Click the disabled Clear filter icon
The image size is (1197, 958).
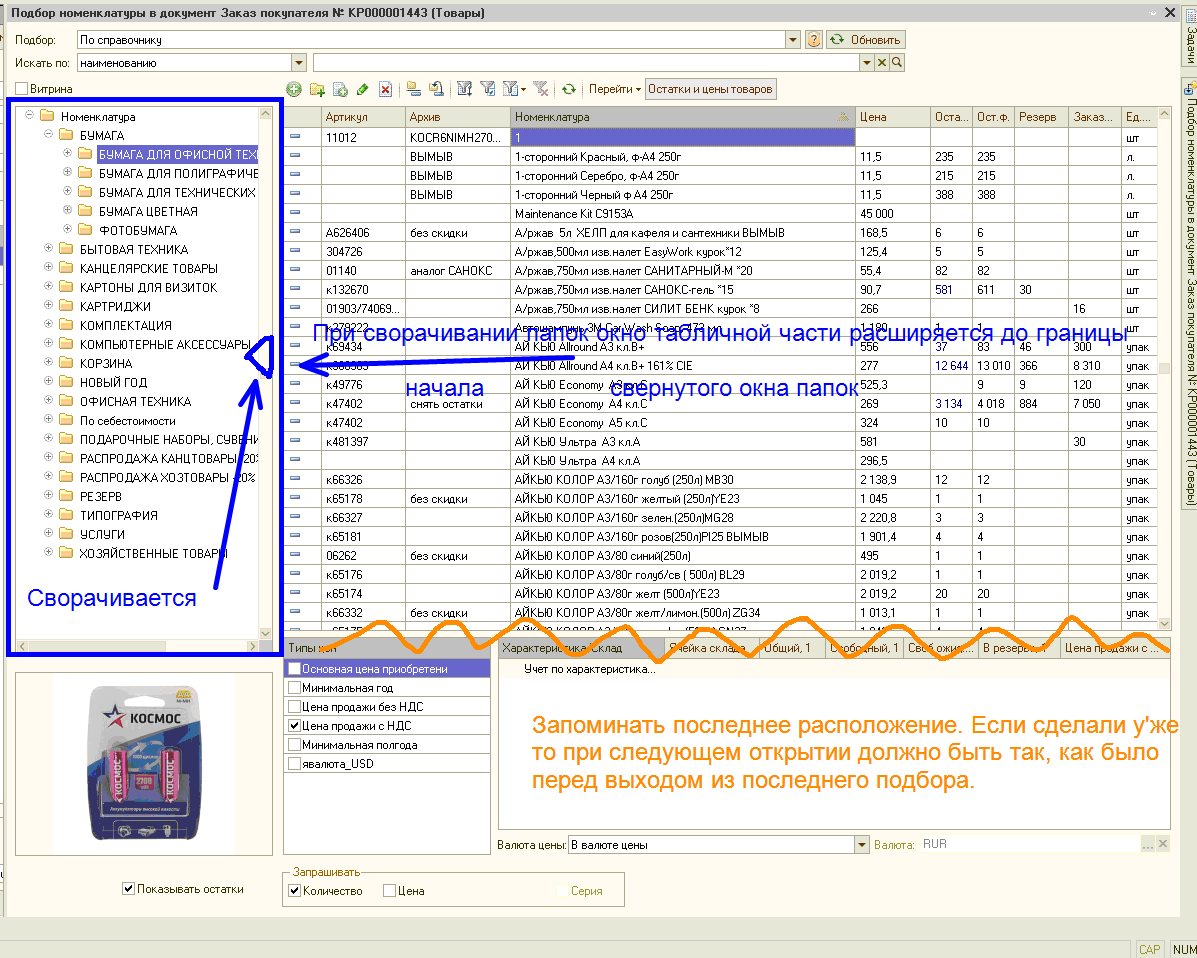(x=540, y=89)
